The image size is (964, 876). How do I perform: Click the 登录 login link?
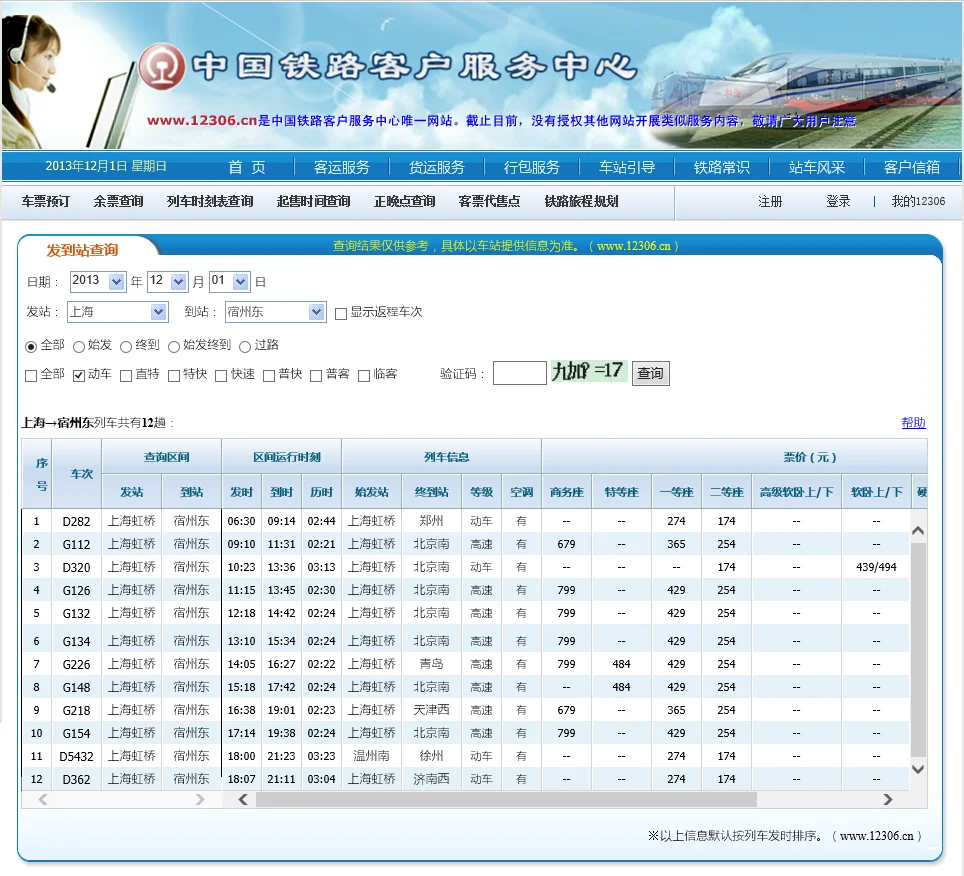(838, 201)
